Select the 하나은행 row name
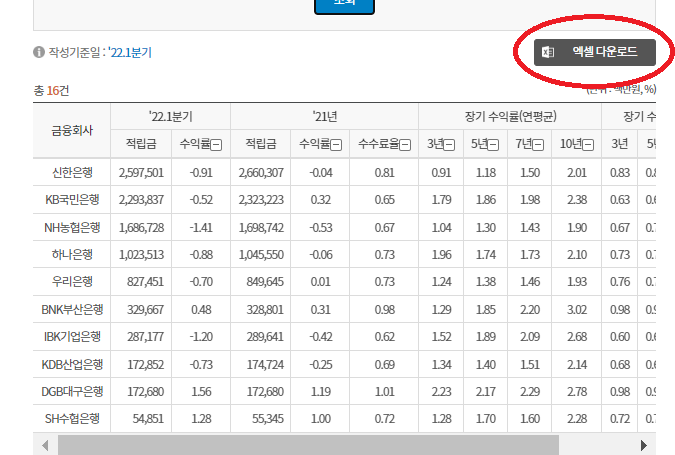The image size is (675, 455). 72,254
